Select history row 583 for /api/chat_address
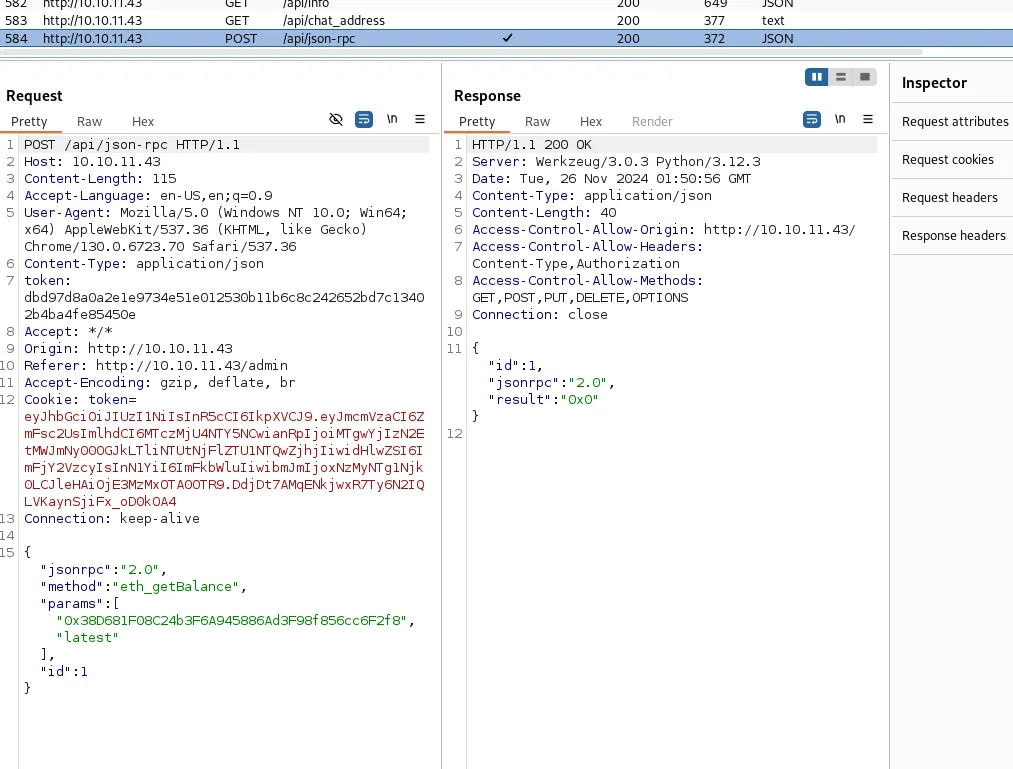Screen dimensions: 1013x769 pyautogui.click(x=506, y=21)
